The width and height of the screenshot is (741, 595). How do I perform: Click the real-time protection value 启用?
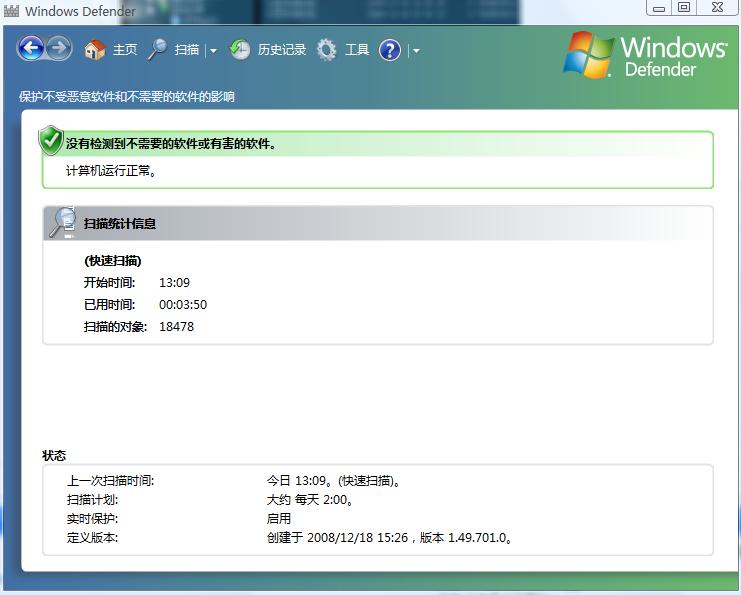(x=279, y=519)
